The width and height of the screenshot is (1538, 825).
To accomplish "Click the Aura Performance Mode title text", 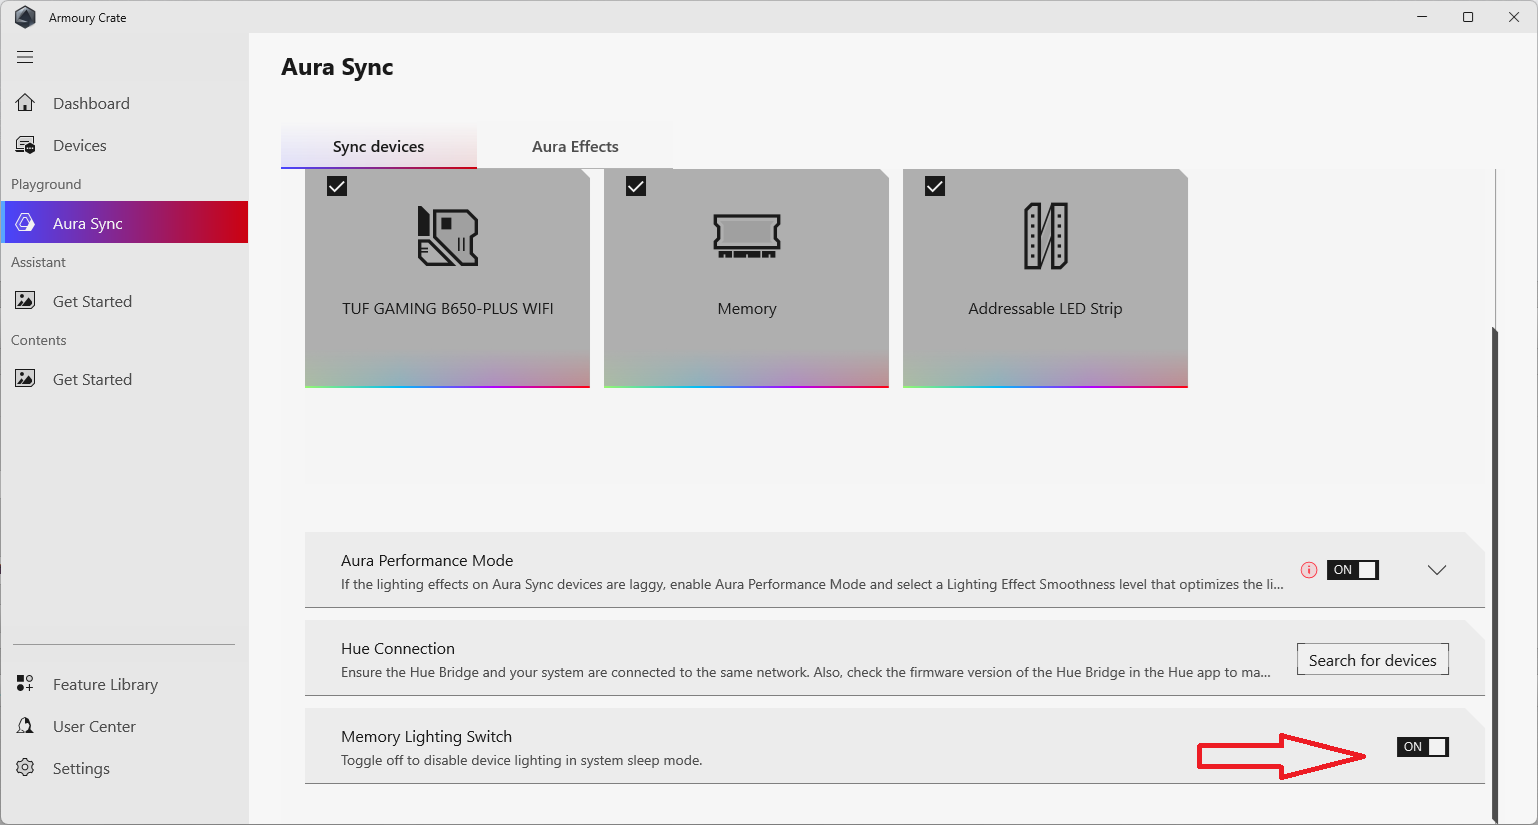I will [427, 561].
